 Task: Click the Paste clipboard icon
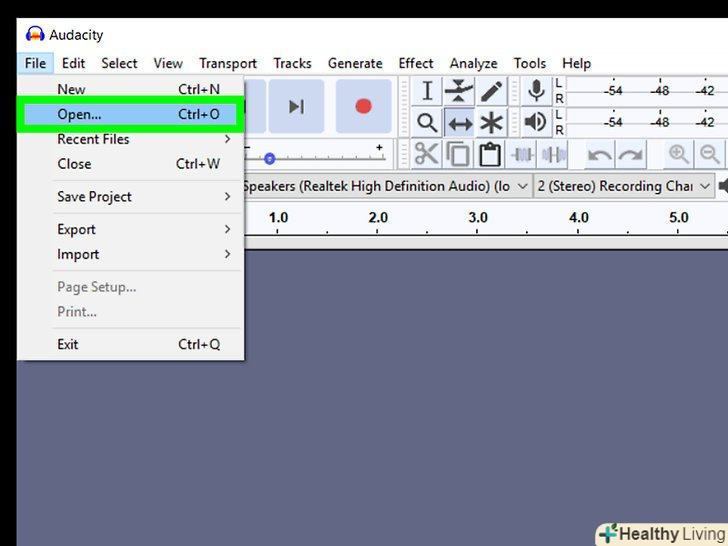[x=489, y=154]
